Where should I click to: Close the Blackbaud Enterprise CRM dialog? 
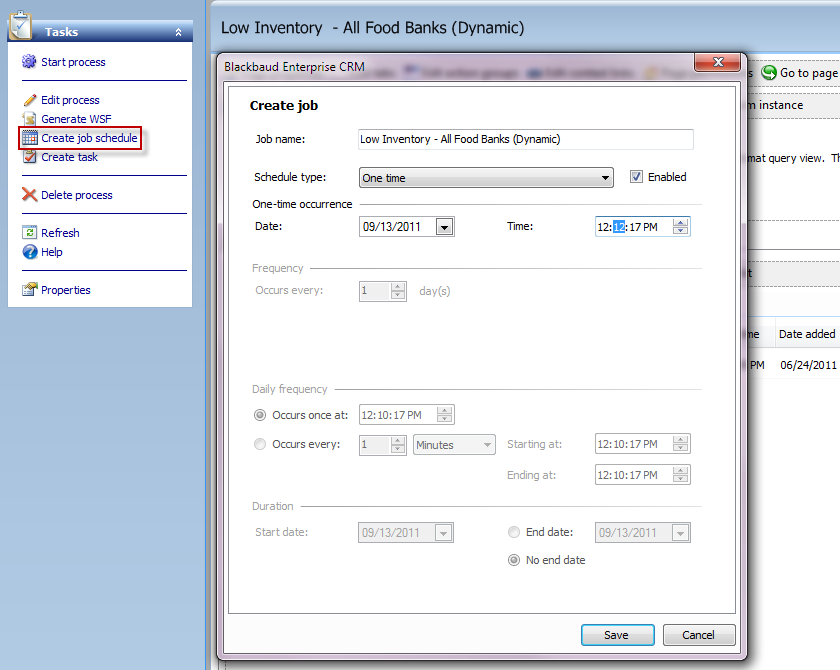tap(718, 62)
